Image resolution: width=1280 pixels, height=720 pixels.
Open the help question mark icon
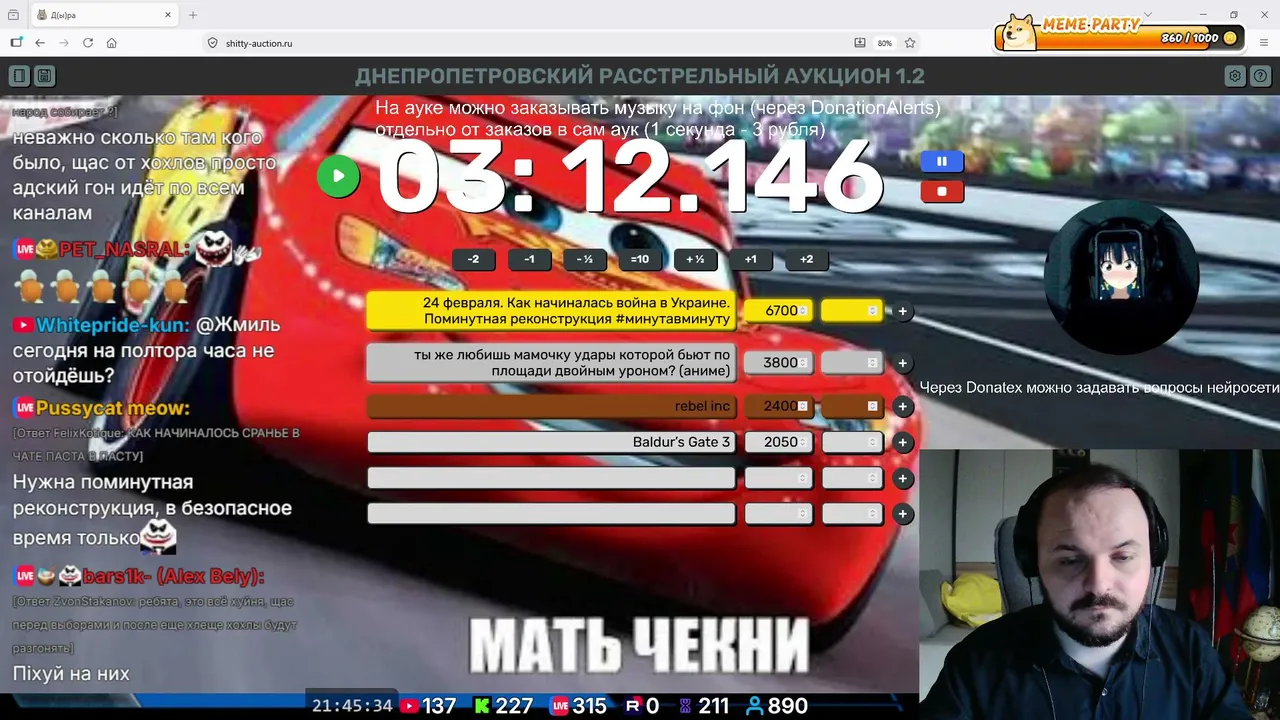(1261, 76)
